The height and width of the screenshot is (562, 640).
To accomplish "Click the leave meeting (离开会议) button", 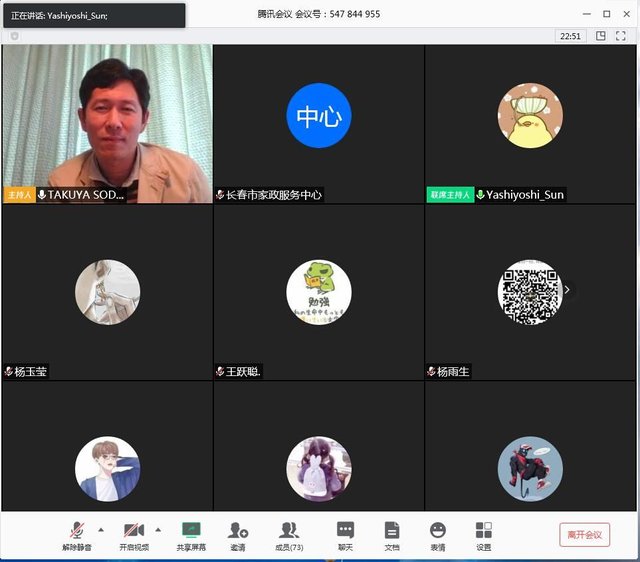I will click(584, 535).
